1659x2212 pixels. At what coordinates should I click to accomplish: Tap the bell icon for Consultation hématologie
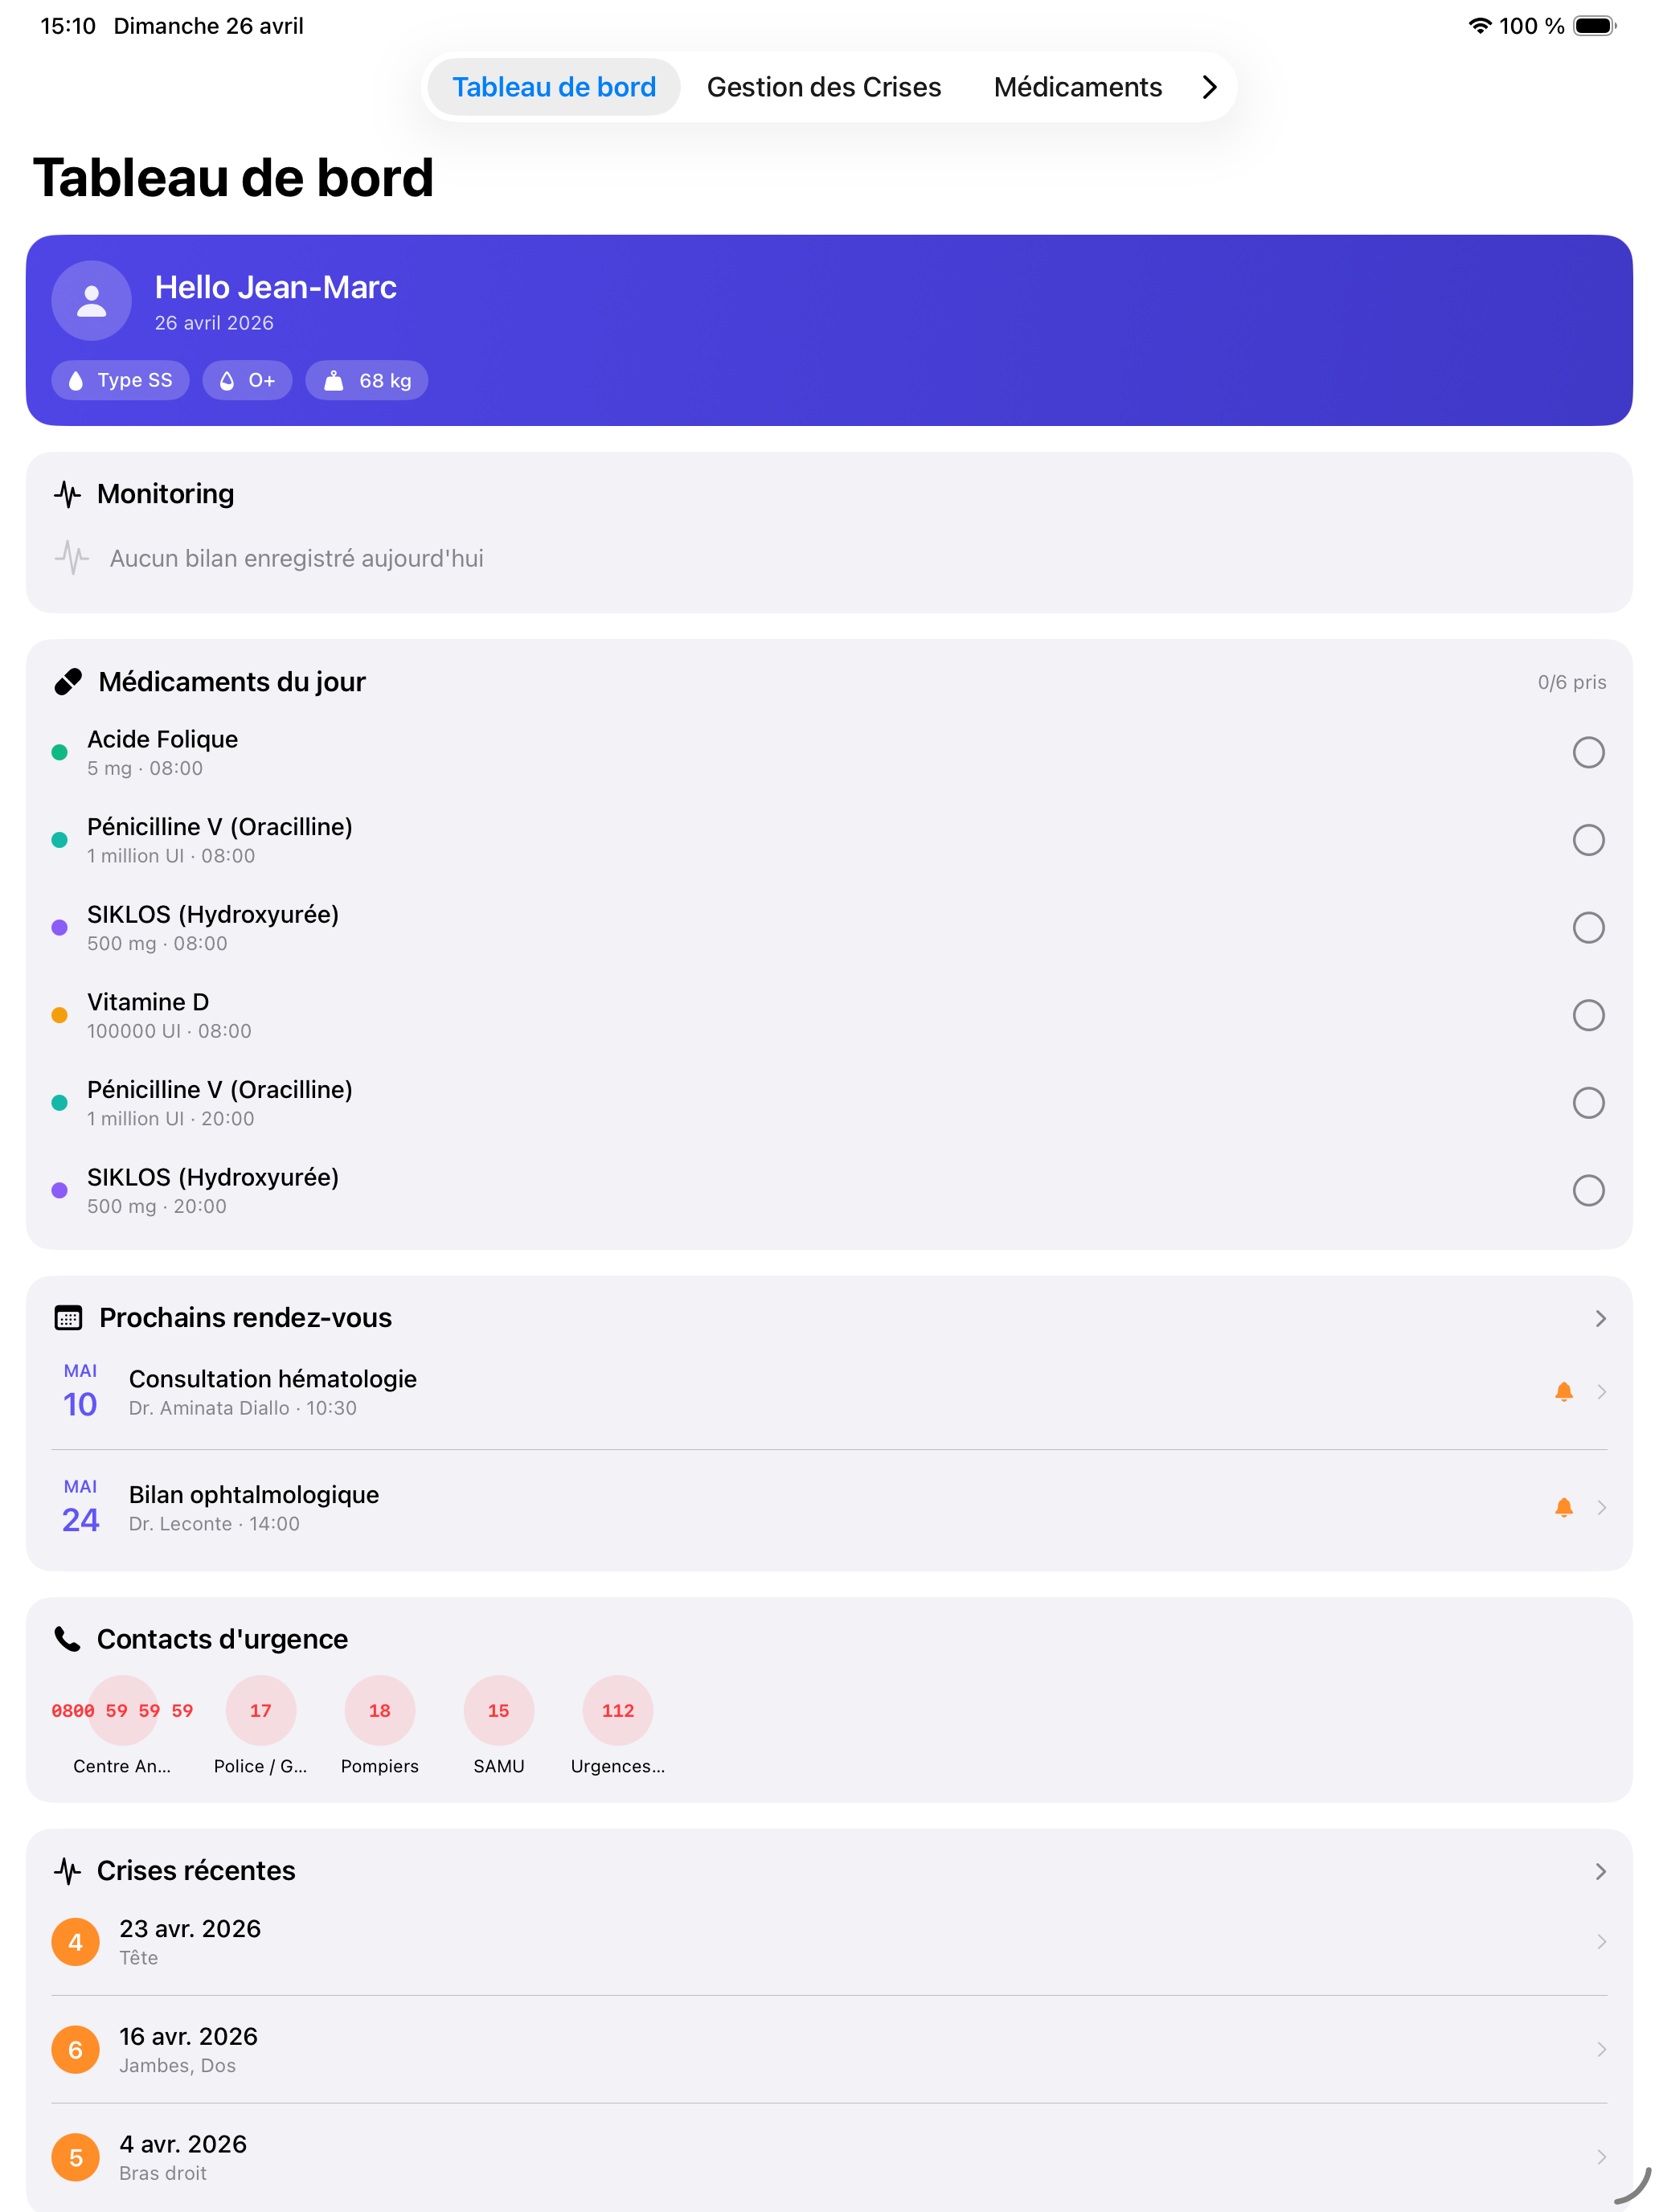(x=1564, y=1391)
